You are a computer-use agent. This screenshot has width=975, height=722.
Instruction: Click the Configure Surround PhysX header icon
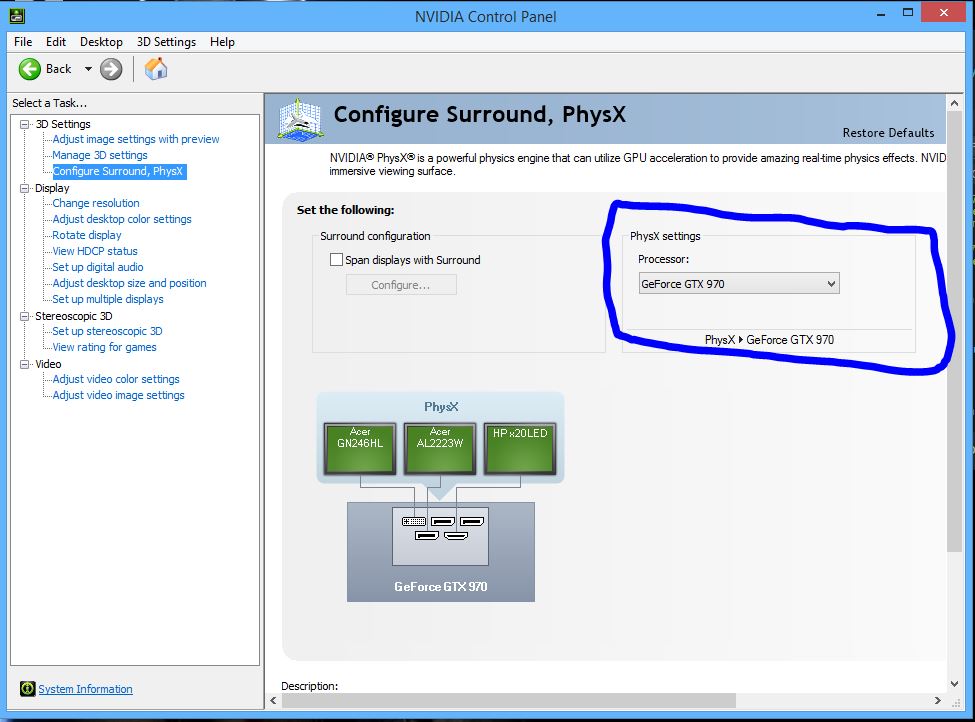pyautogui.click(x=300, y=119)
